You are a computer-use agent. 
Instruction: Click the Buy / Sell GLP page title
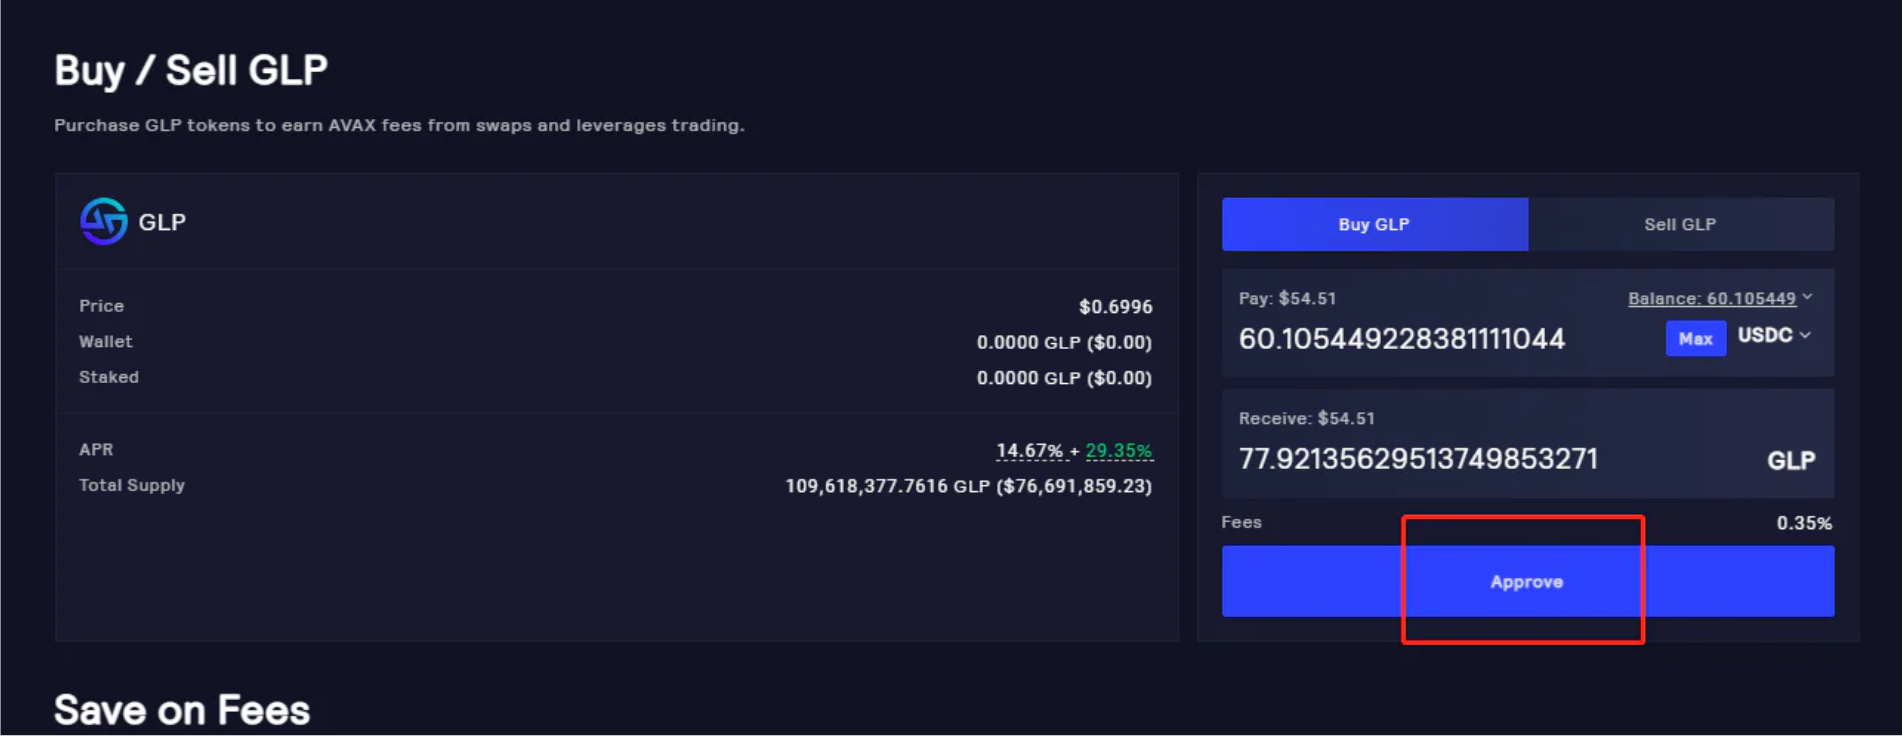pyautogui.click(x=191, y=69)
